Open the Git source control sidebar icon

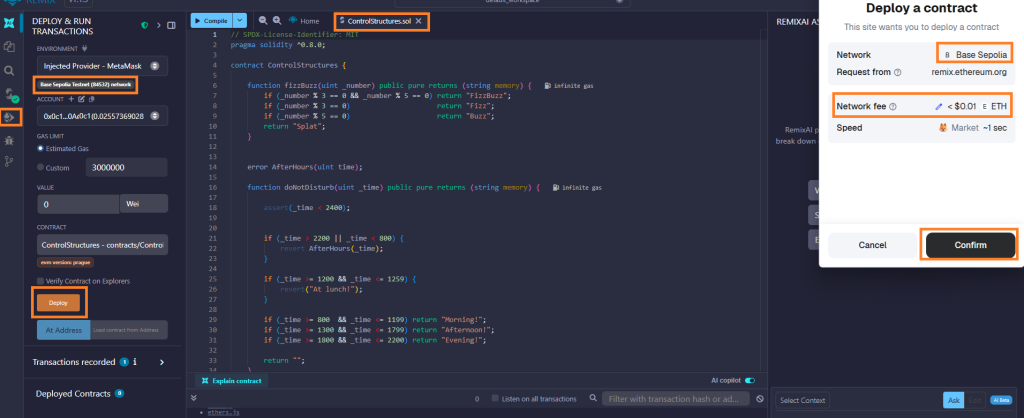[x=9, y=162]
